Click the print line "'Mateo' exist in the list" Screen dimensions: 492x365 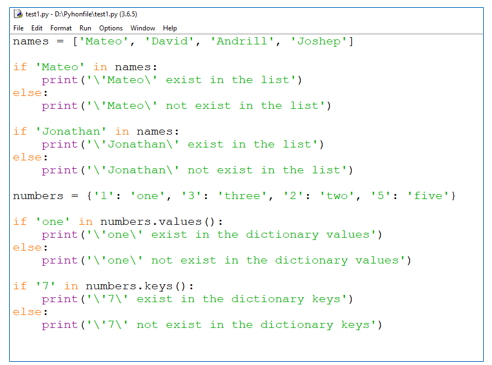coord(172,80)
